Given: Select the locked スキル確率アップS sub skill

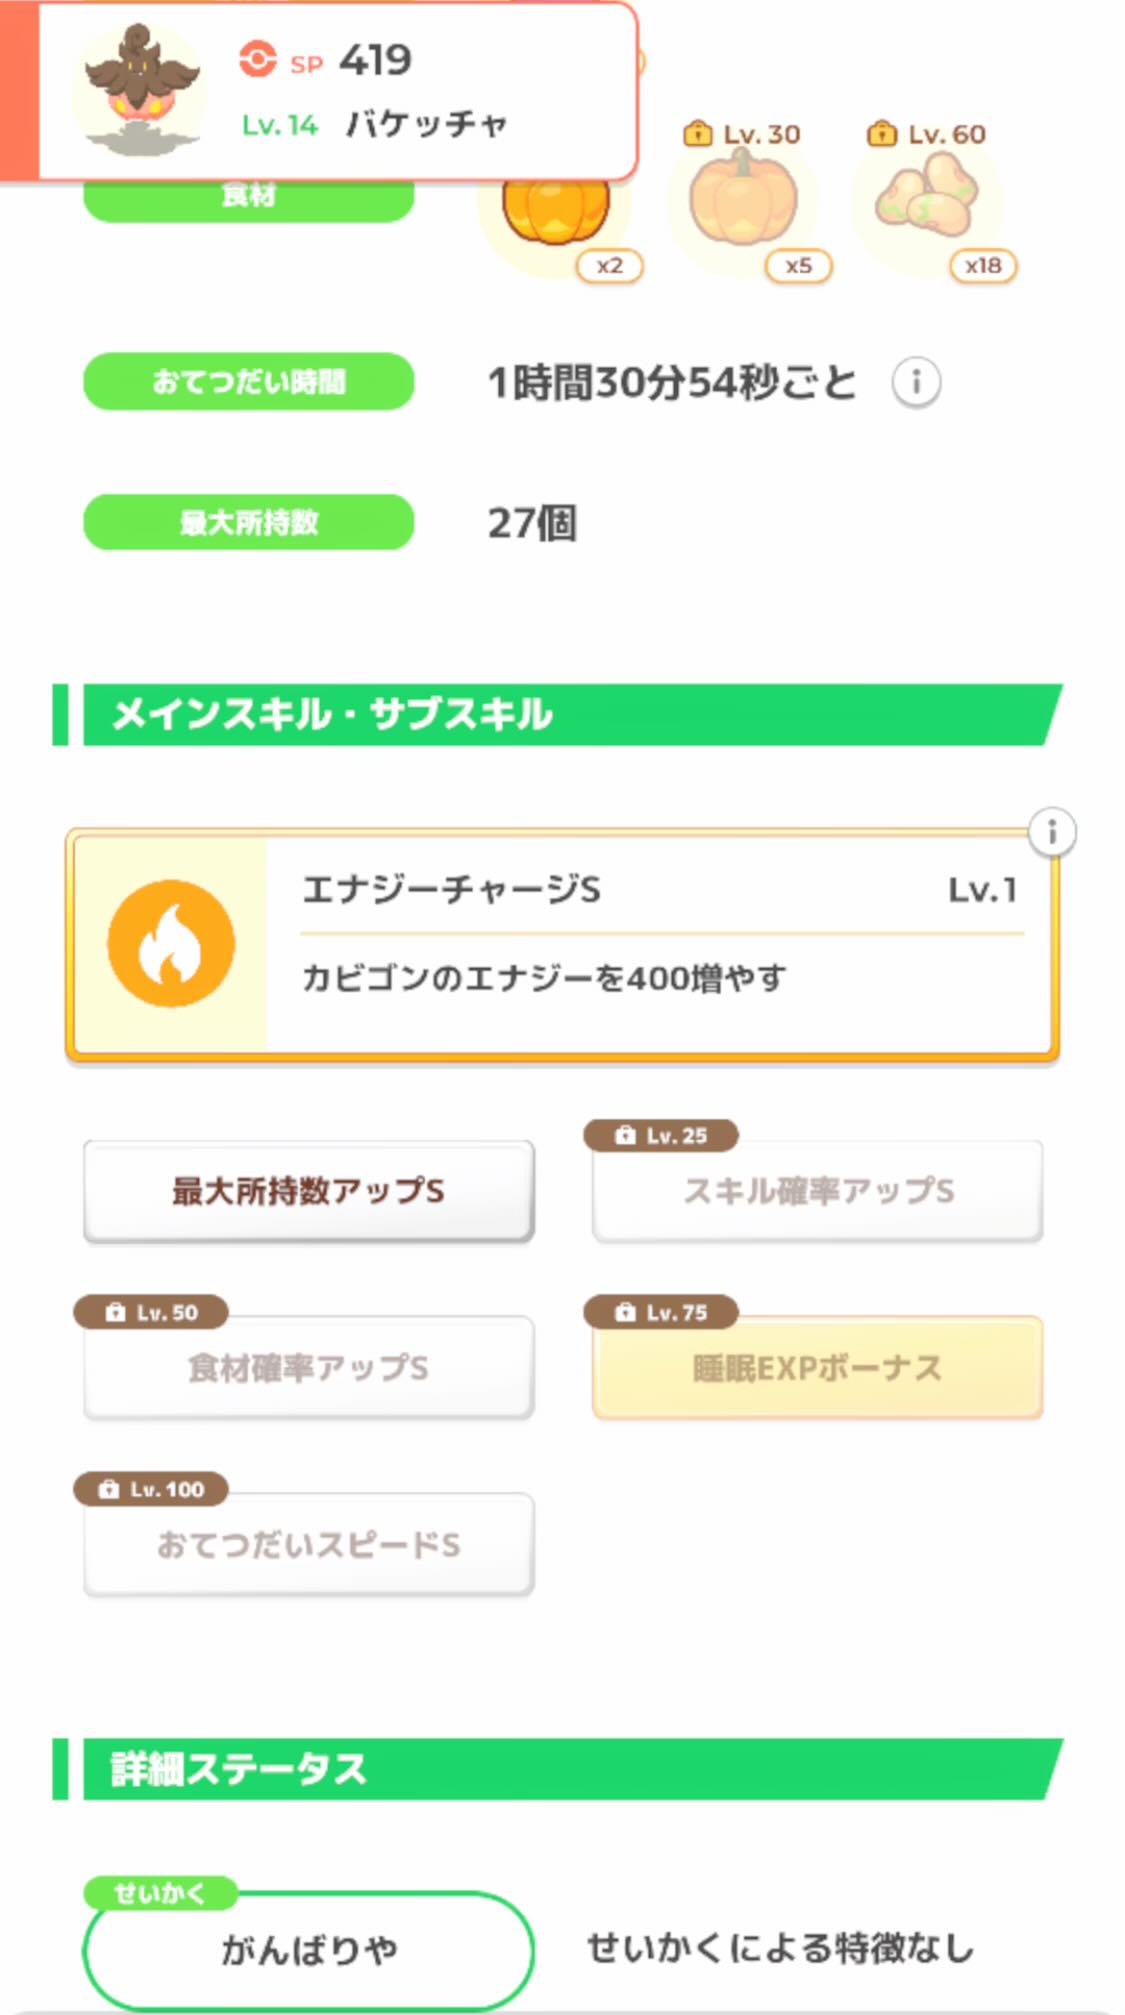Looking at the screenshot, I should click(817, 1191).
